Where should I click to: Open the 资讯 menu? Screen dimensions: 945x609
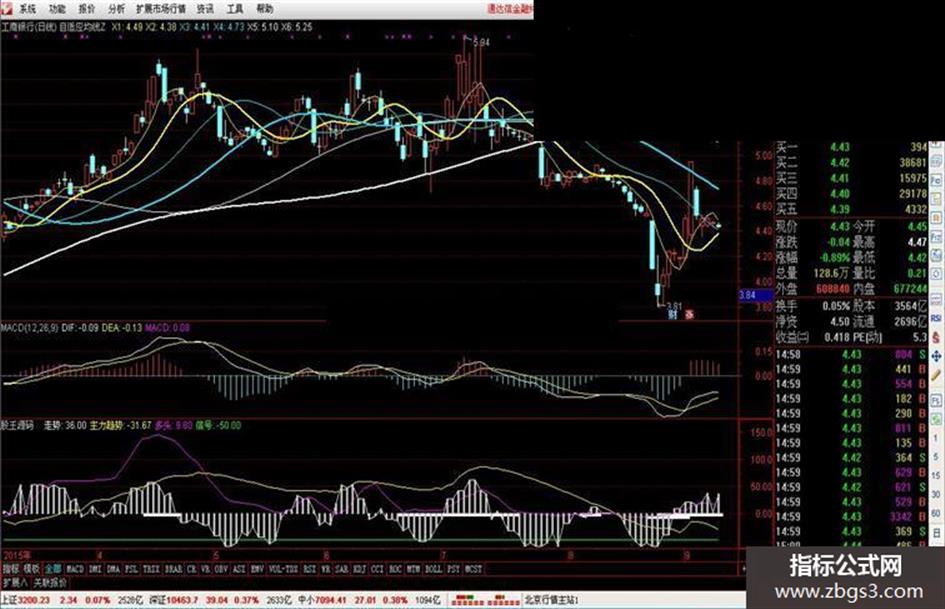[x=206, y=8]
